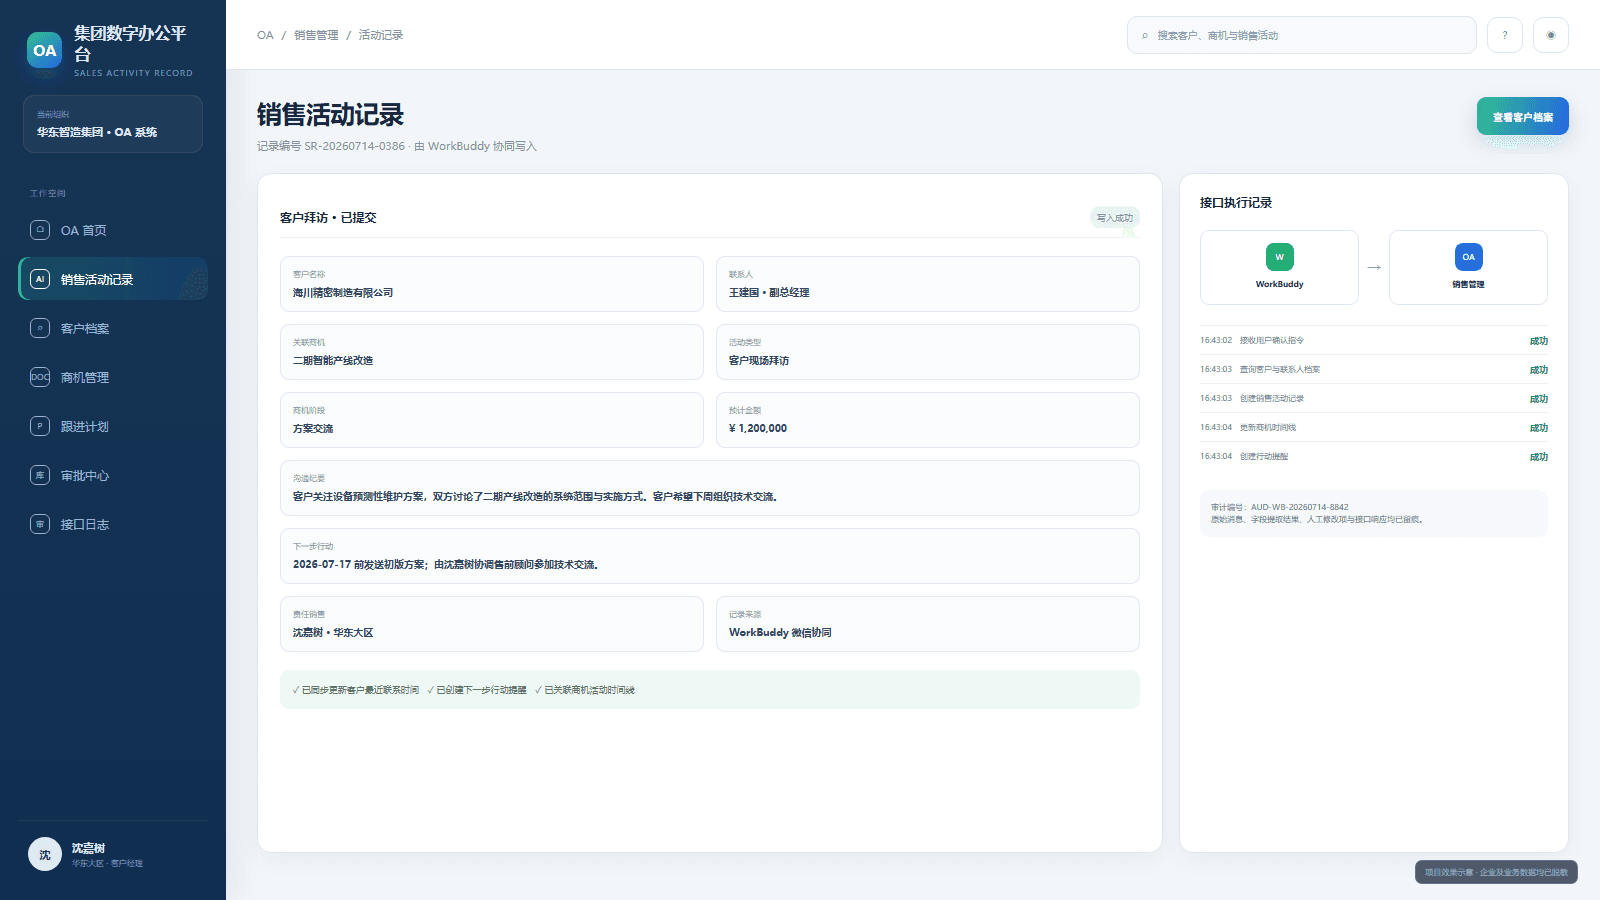The height and width of the screenshot is (900, 1600).
Task: Click the 沟通纪要 summary text
Action: (535, 497)
